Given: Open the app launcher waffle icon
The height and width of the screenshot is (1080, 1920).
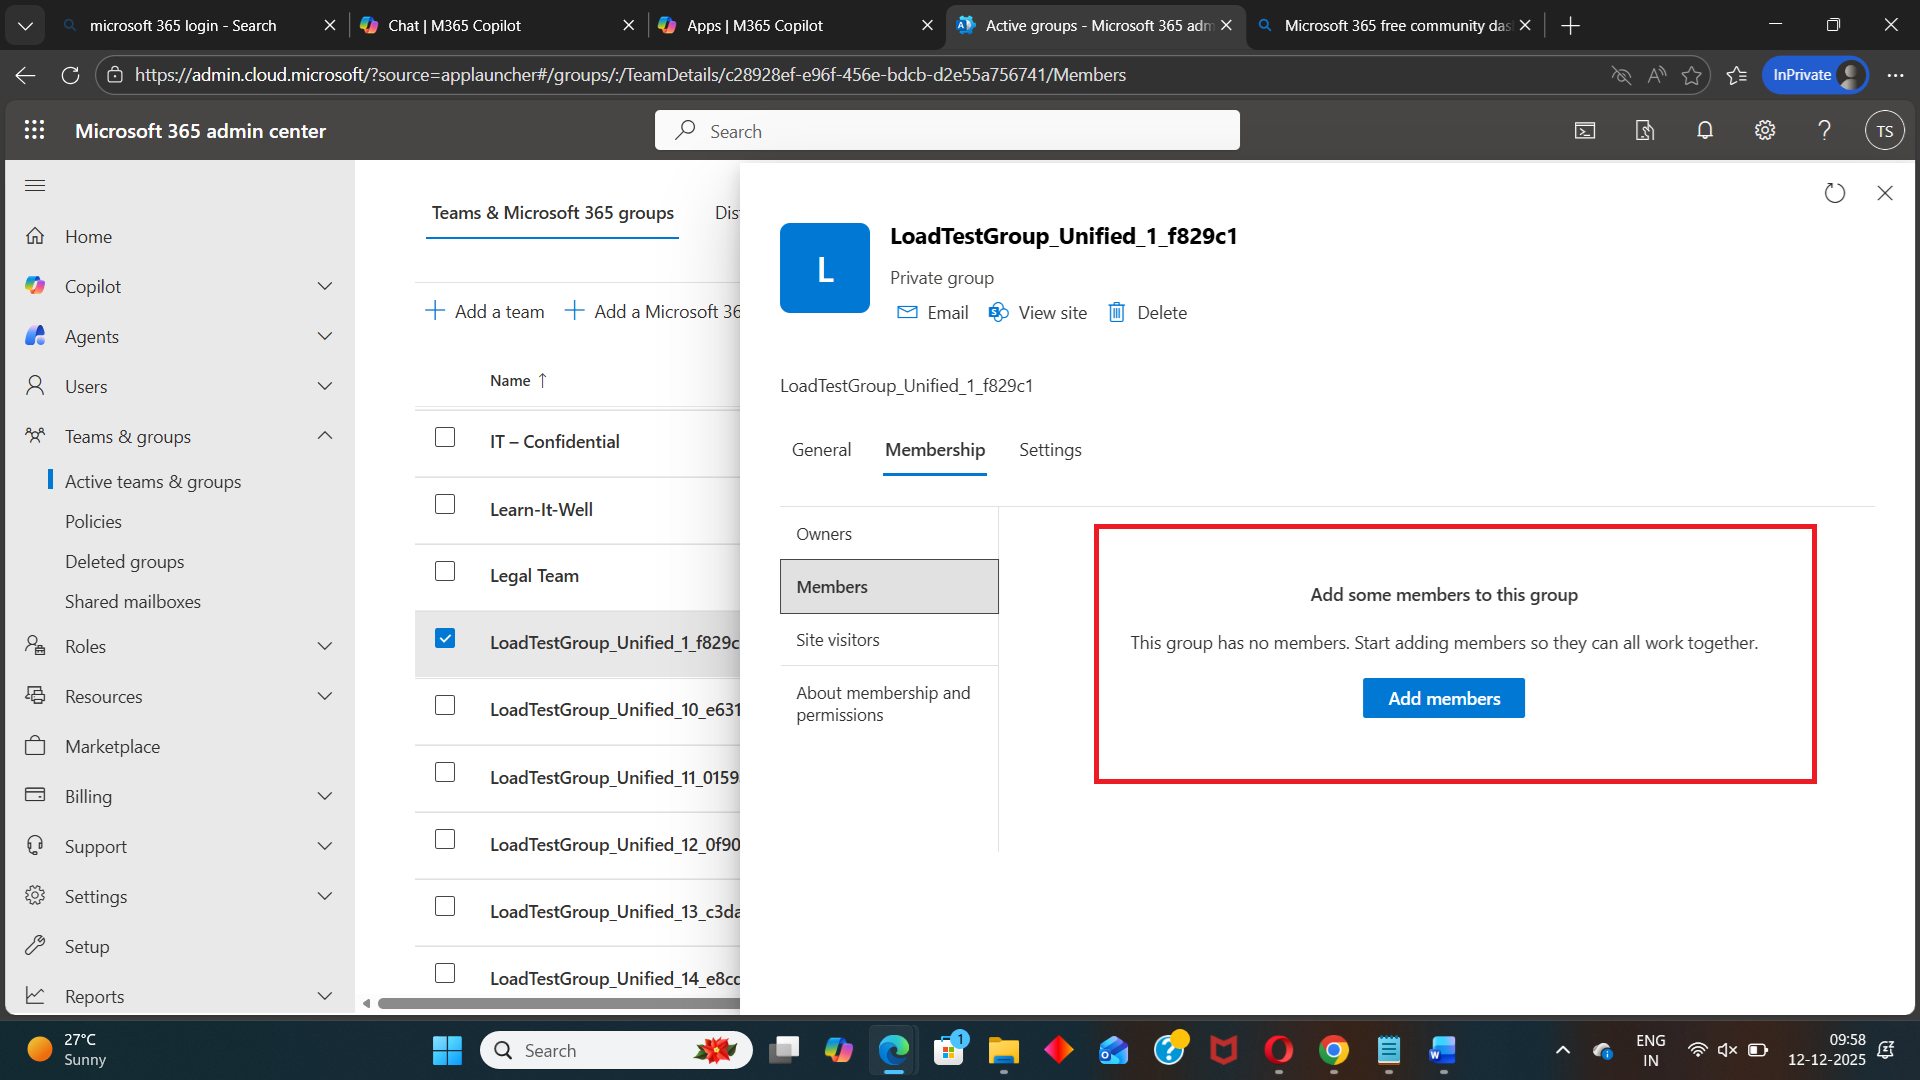Looking at the screenshot, I should [35, 130].
